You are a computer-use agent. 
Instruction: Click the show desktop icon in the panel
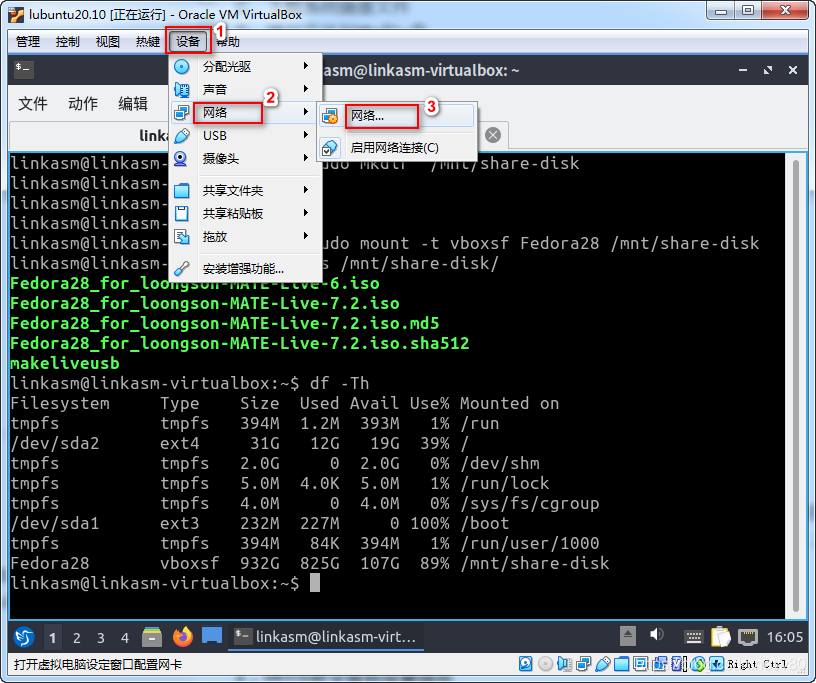click(212, 636)
